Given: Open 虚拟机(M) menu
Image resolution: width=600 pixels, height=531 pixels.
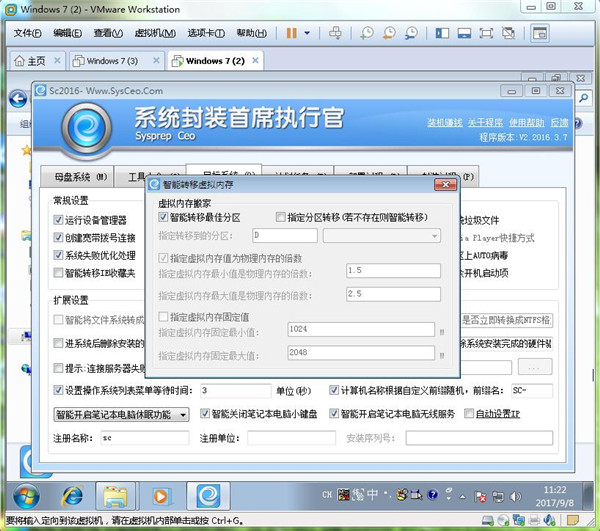Looking at the screenshot, I should coord(155,33).
